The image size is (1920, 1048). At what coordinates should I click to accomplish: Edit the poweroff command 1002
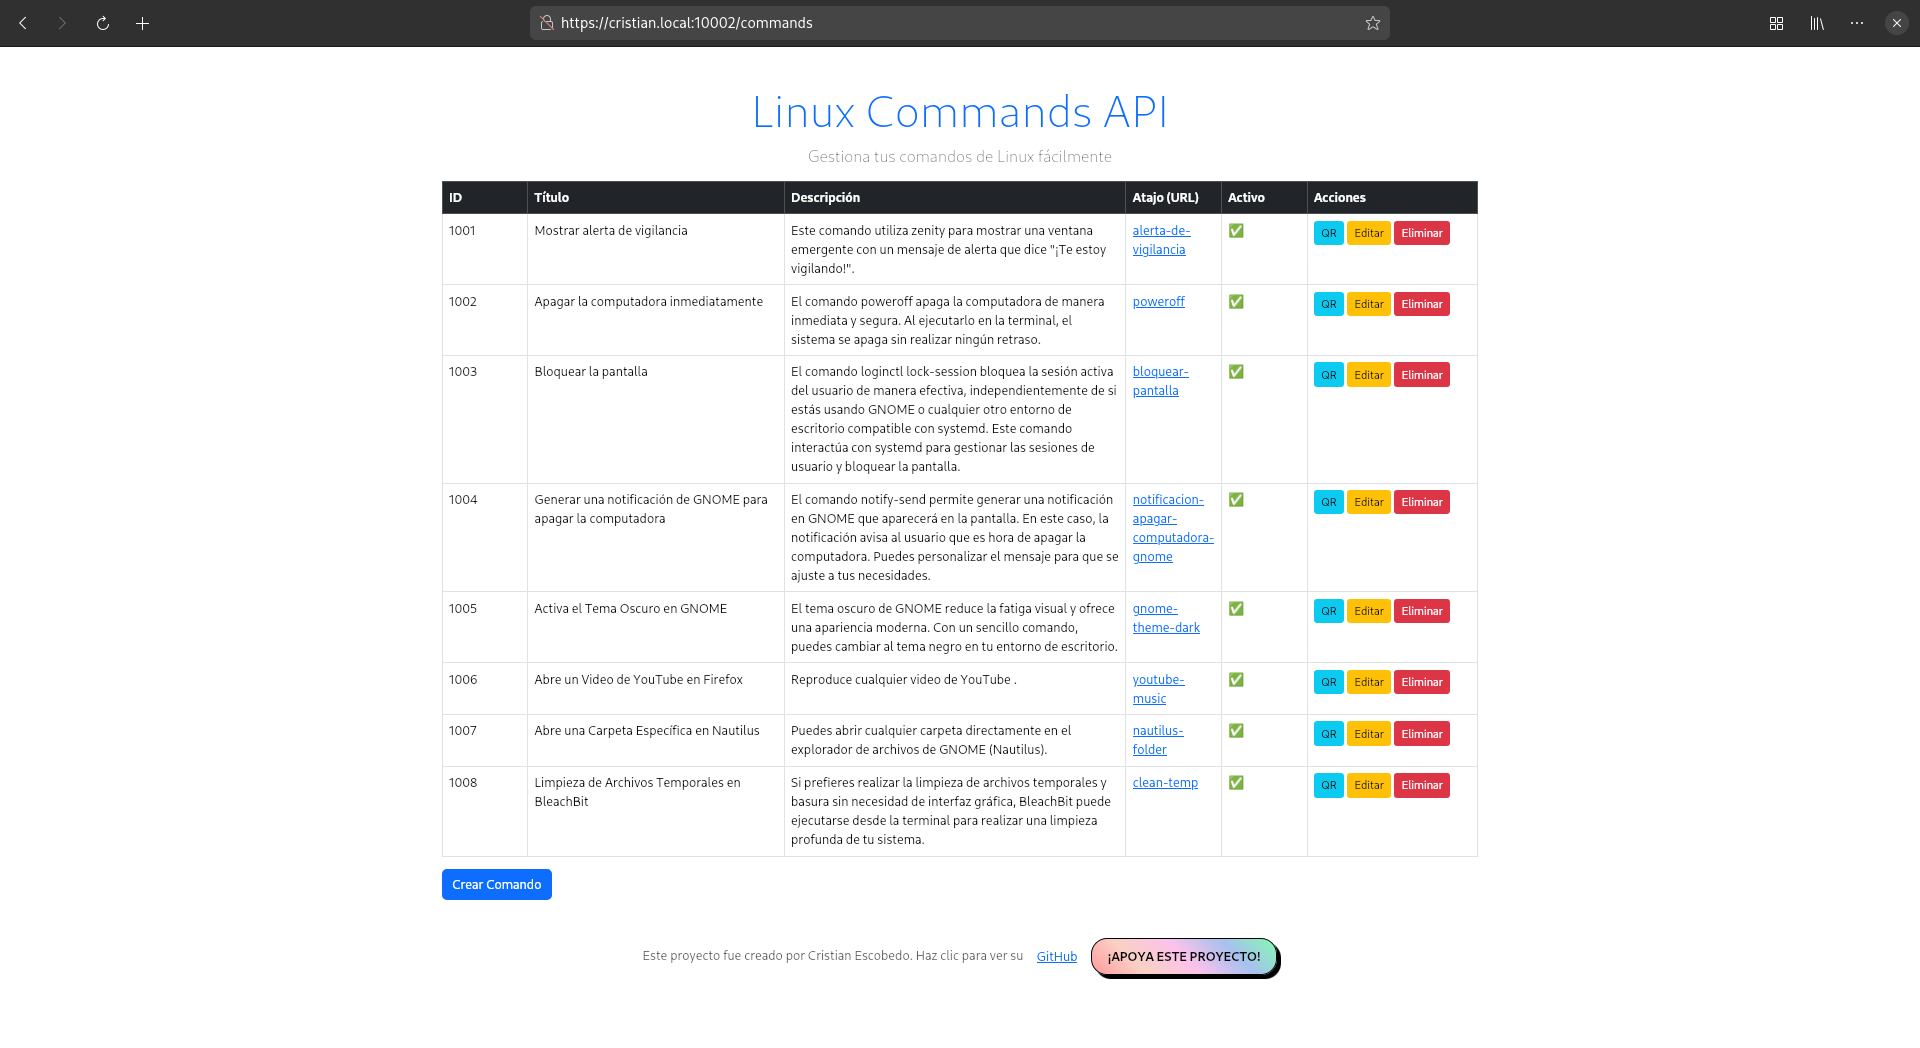(x=1368, y=304)
